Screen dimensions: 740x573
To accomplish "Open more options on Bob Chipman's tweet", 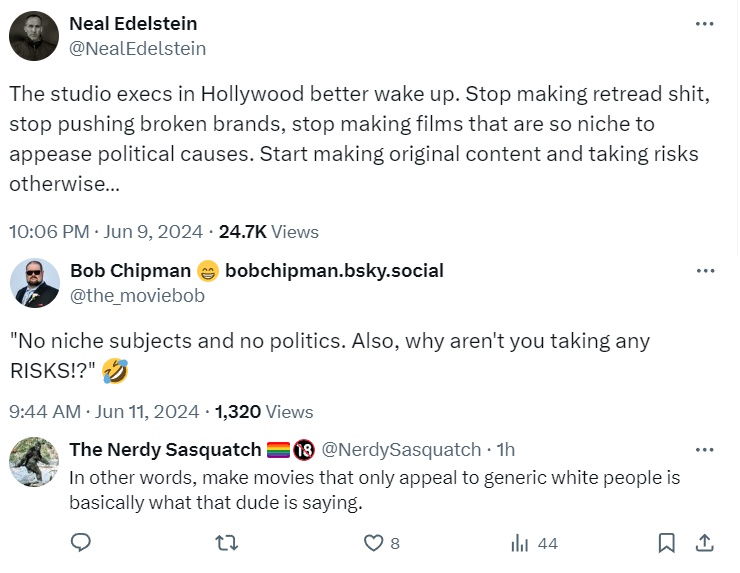I will [x=705, y=271].
